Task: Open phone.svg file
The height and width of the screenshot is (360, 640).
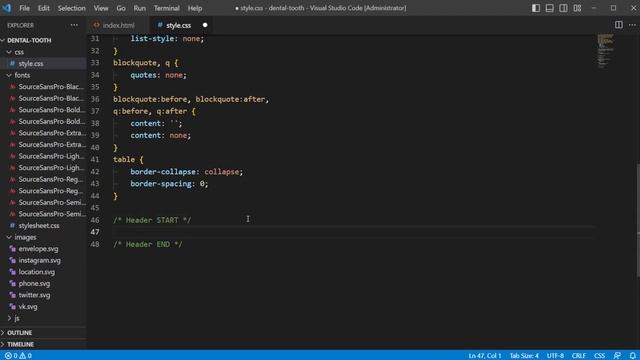Action: pos(34,283)
